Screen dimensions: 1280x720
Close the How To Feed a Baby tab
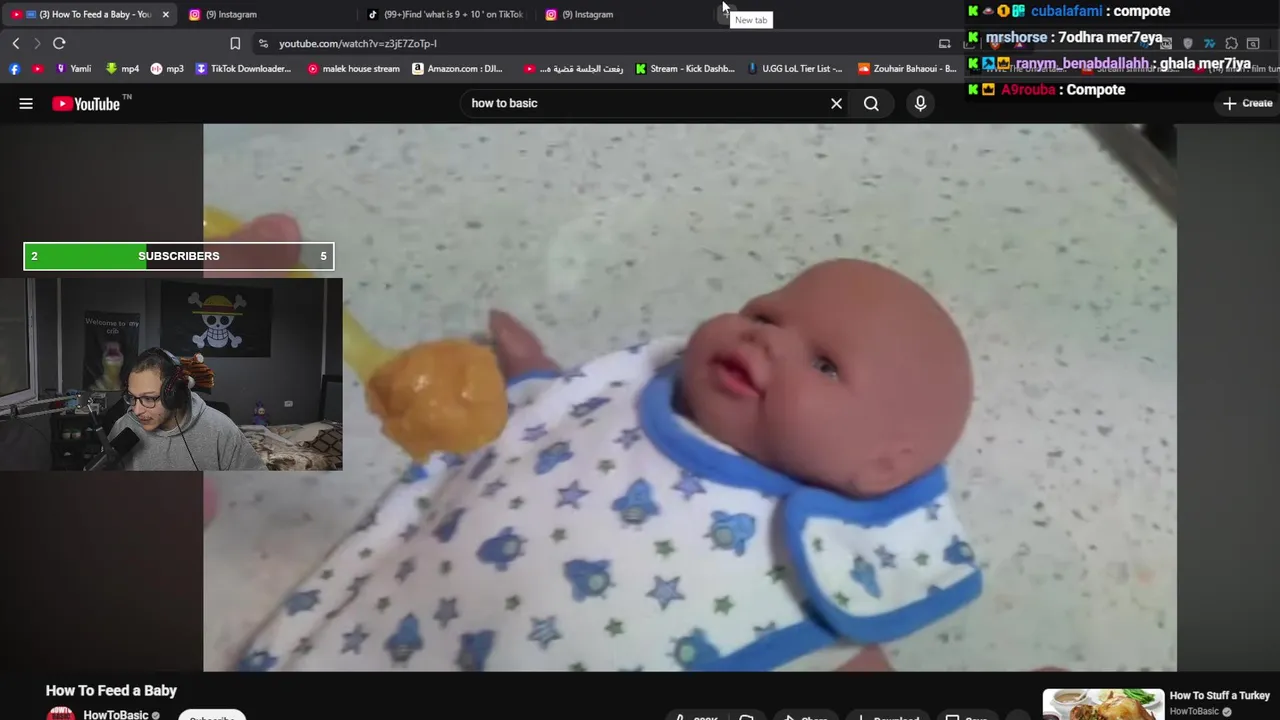pos(166,14)
